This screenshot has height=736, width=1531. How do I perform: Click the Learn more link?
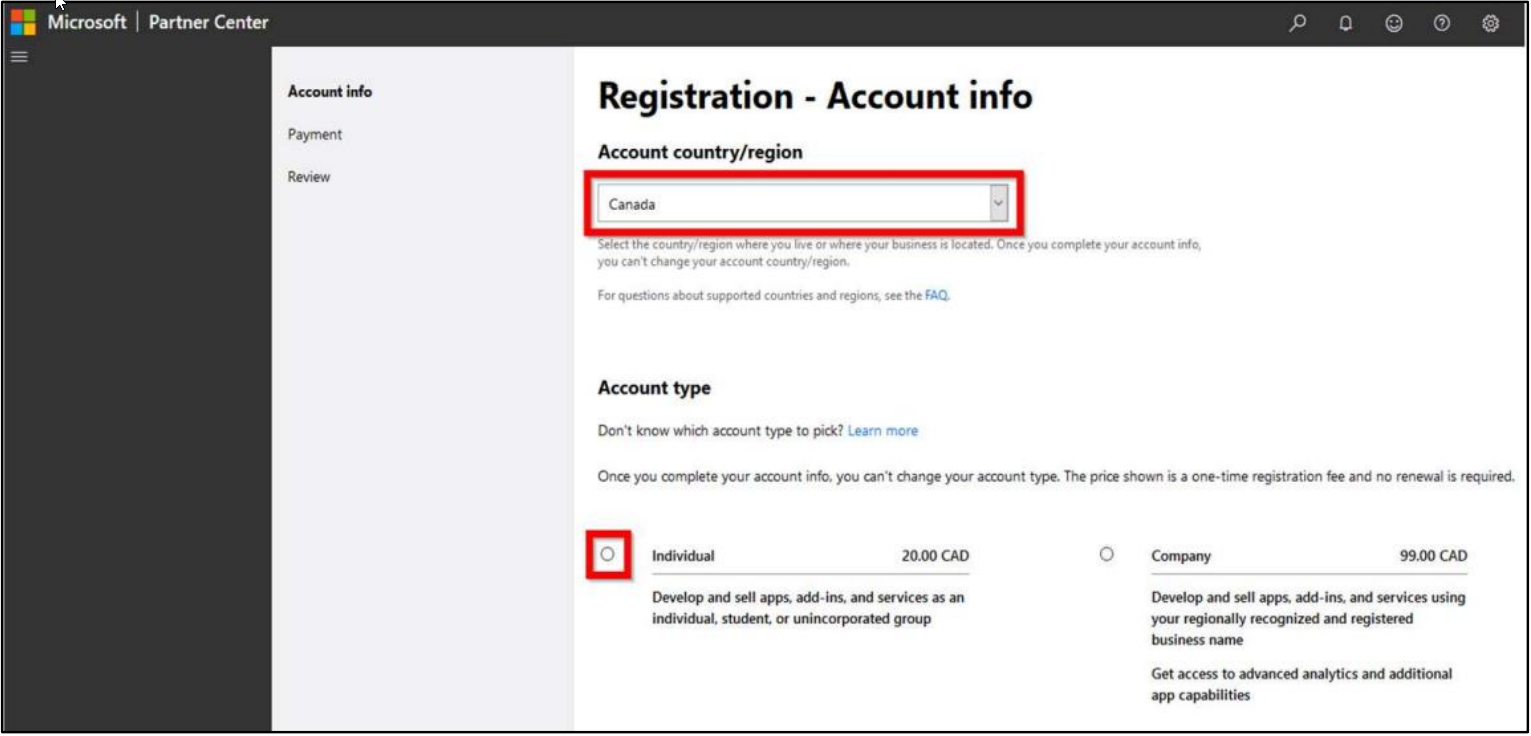click(x=882, y=431)
